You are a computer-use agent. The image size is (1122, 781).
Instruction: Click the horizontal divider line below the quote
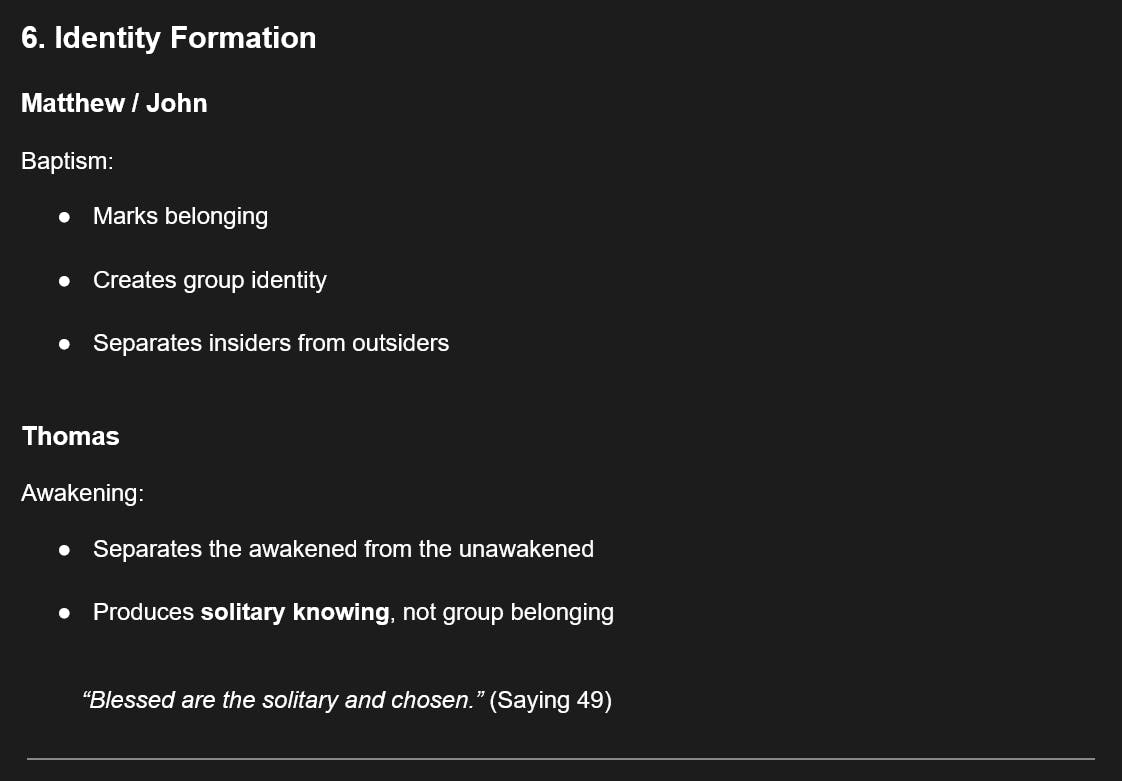click(560, 759)
